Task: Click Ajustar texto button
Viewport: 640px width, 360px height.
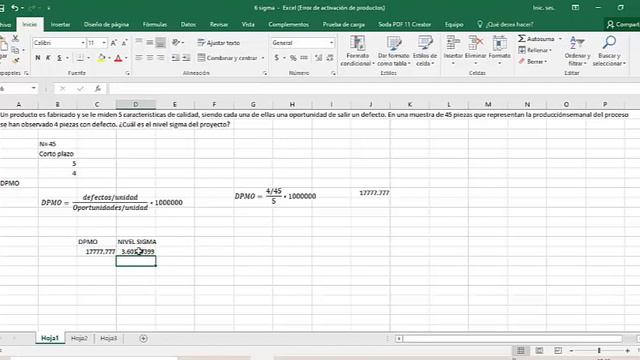Action: [x=219, y=43]
